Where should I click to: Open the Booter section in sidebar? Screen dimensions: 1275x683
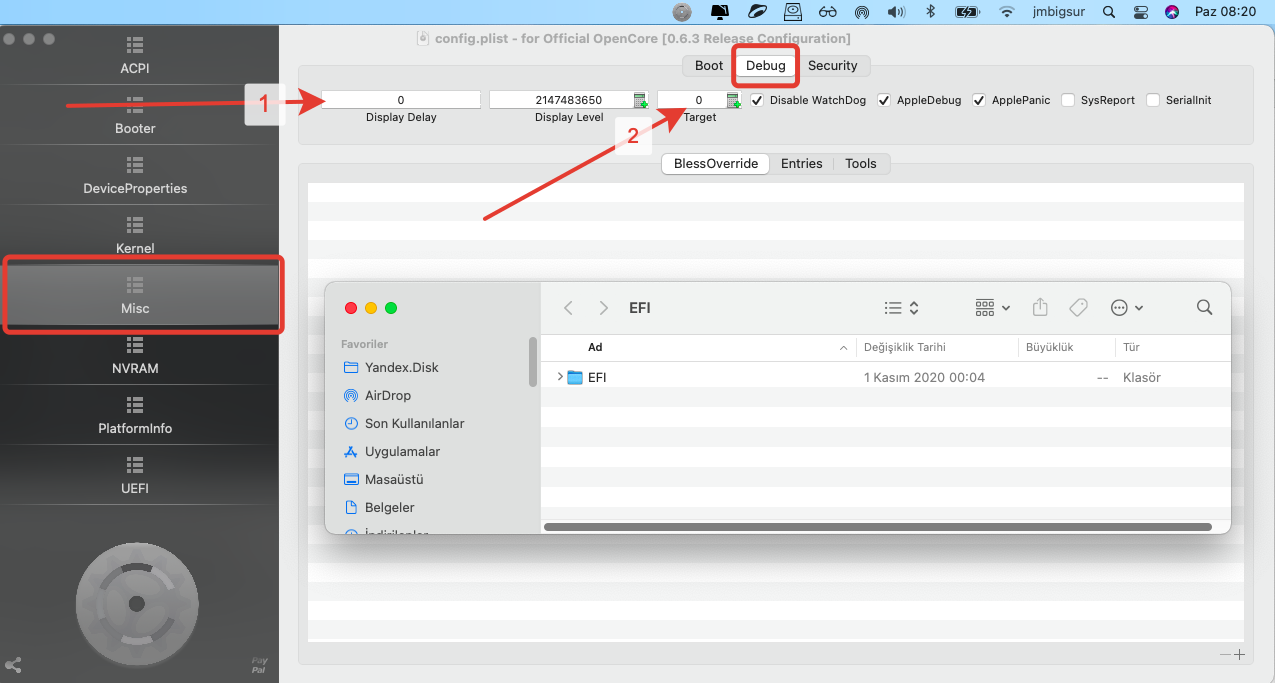[135, 117]
